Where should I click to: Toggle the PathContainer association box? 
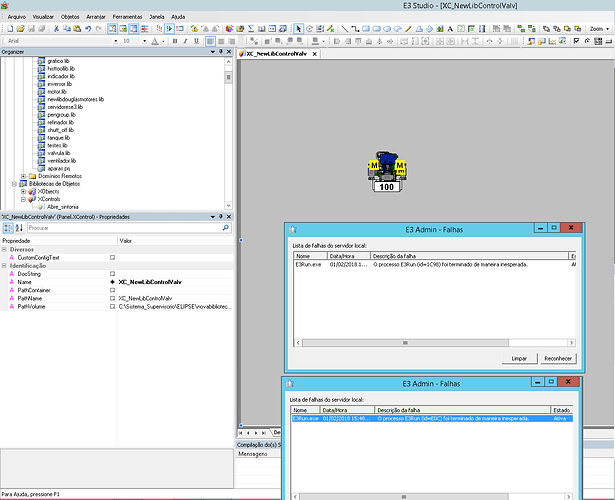tap(113, 290)
